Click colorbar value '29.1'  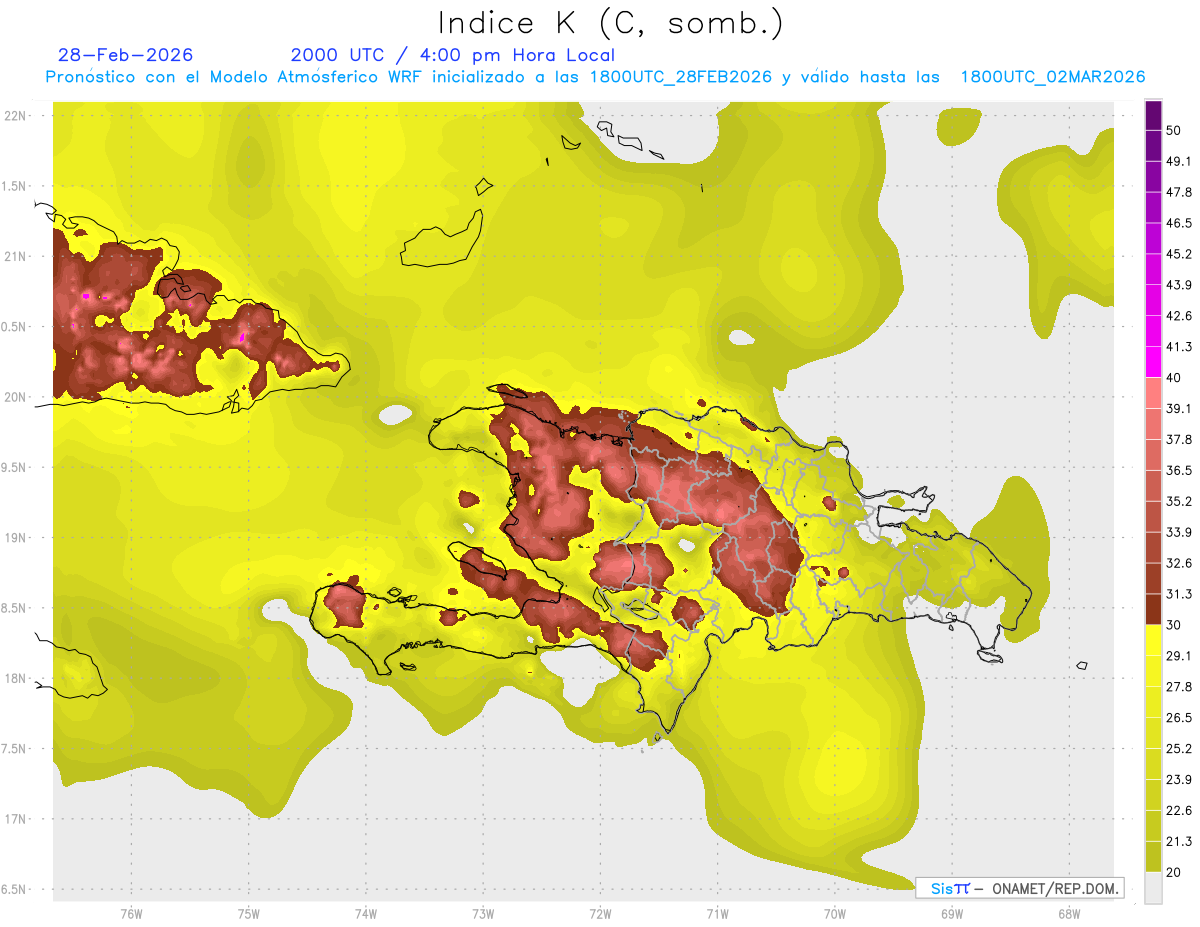click(1179, 656)
